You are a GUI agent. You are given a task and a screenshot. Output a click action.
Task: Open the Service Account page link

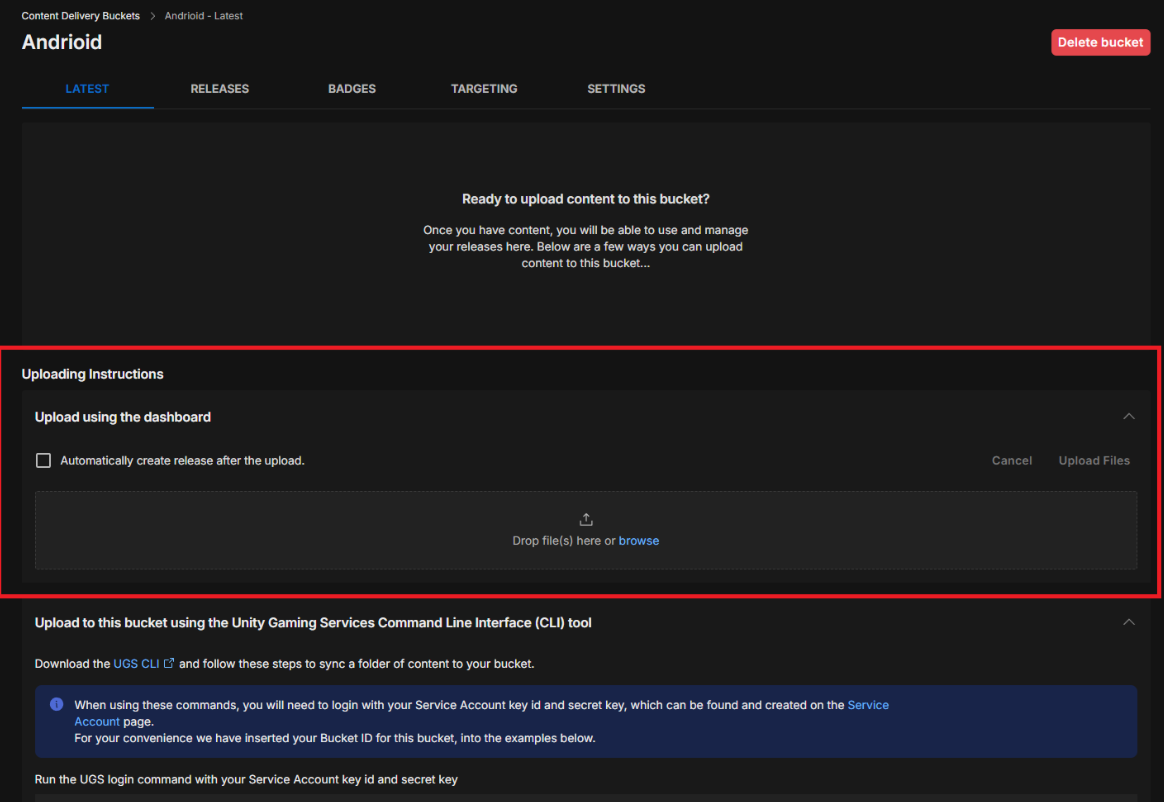click(x=868, y=705)
